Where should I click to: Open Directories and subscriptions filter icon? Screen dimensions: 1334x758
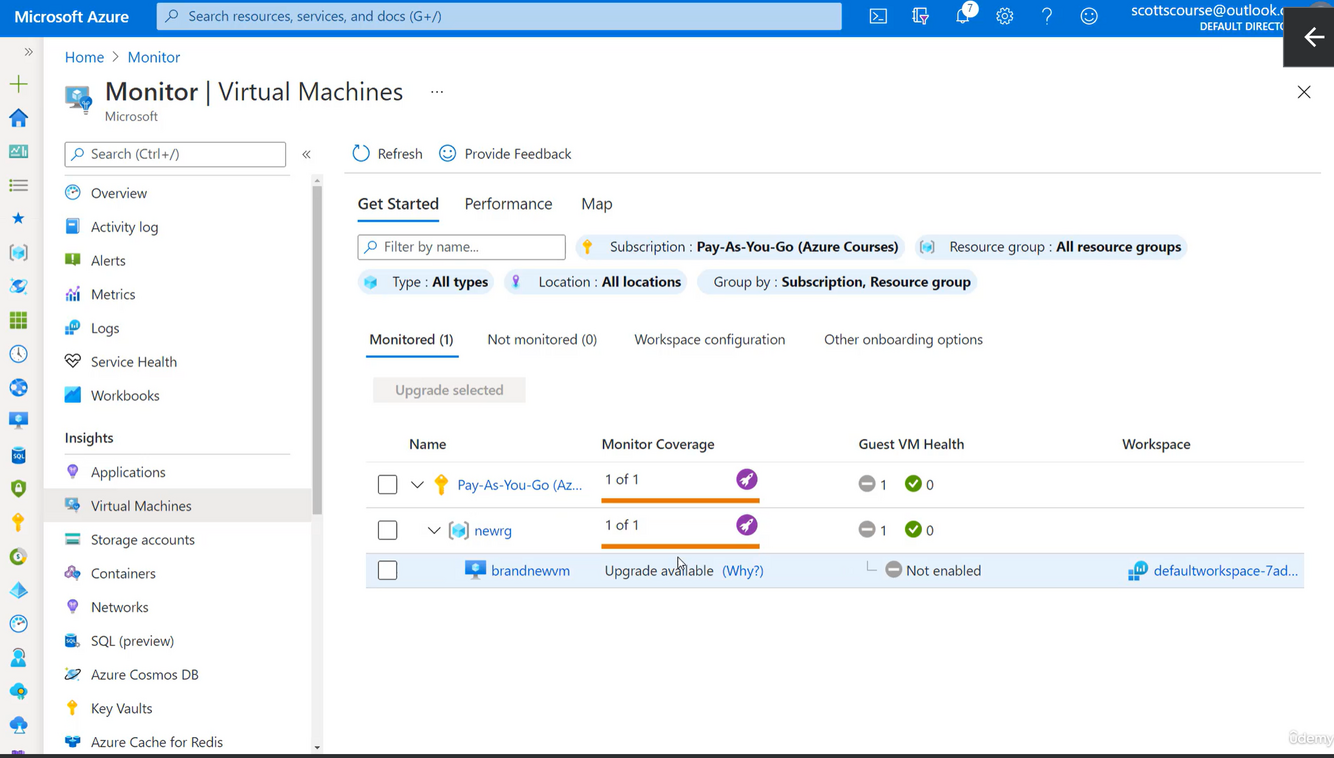tap(920, 16)
